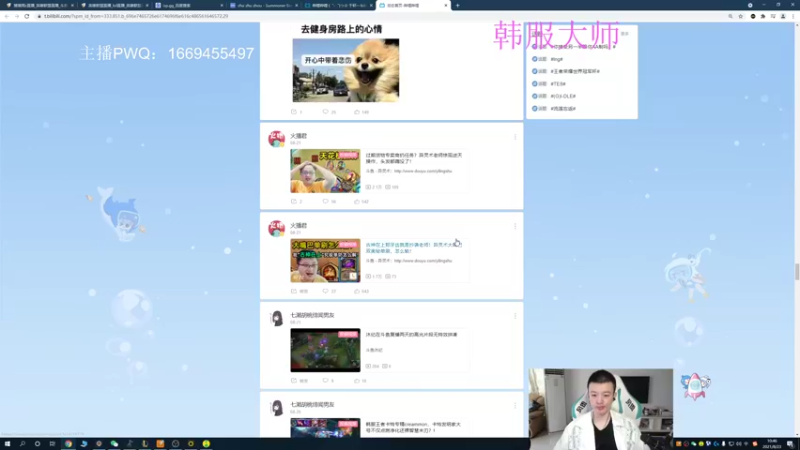Viewport: 800px width, 450px height.
Task: Open the #TES# trending topic
Action: tap(558, 84)
